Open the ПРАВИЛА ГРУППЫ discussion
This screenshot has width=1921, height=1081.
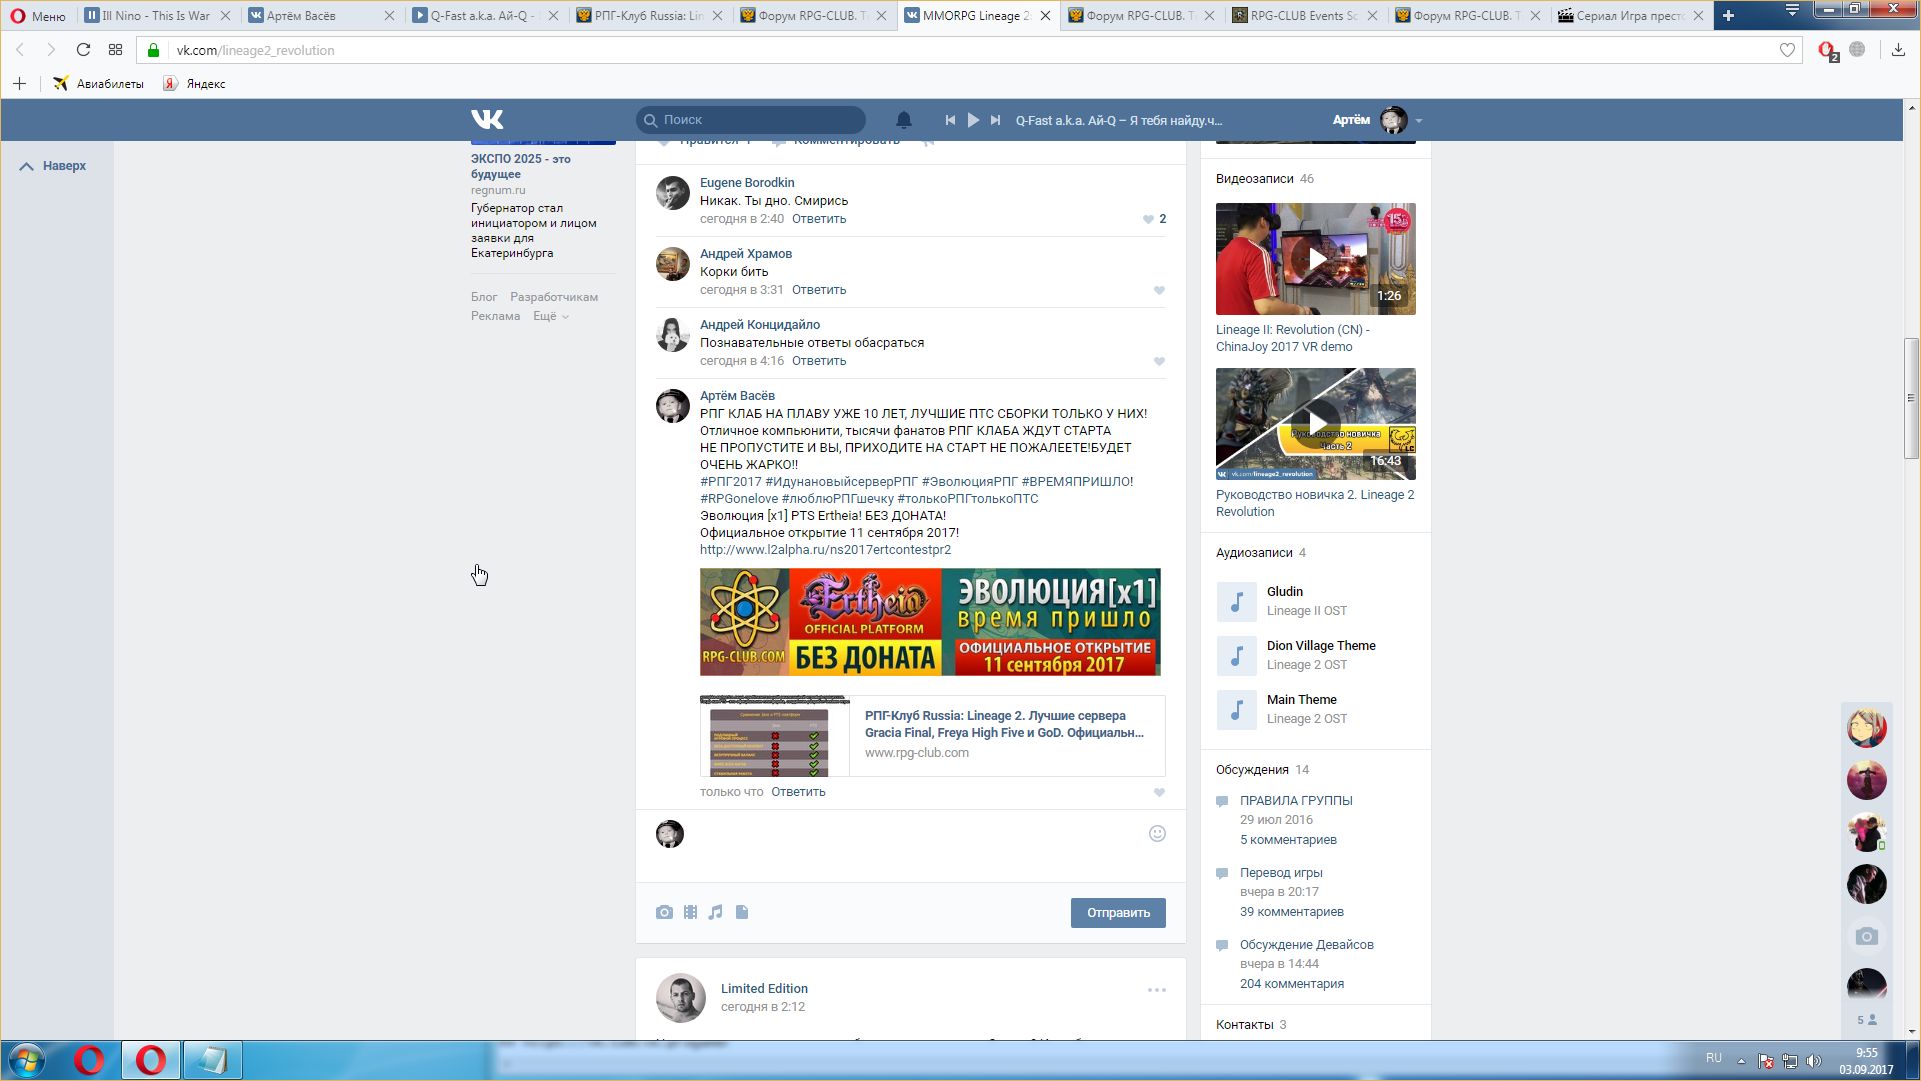click(1296, 801)
